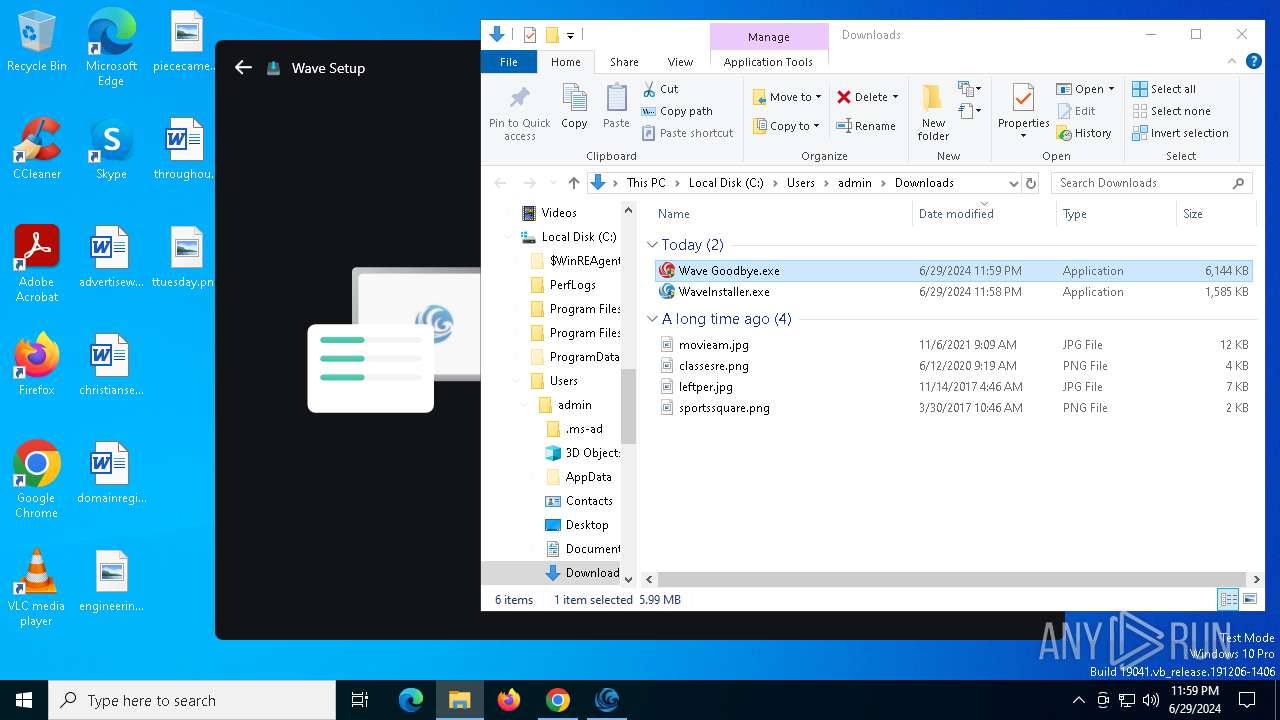Viewport: 1280px width, 720px height.
Task: Sort by Size column header
Action: coord(1193,213)
